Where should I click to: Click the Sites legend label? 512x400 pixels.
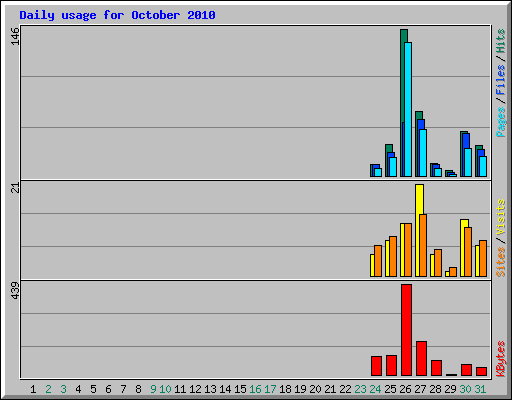[x=500, y=262]
